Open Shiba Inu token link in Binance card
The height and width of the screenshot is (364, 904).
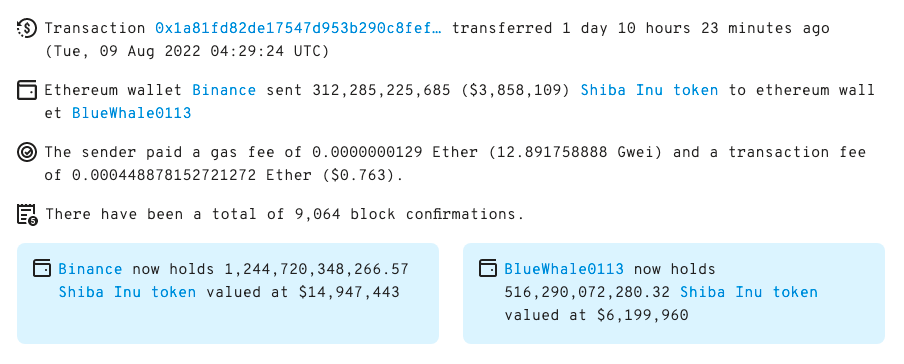127,292
